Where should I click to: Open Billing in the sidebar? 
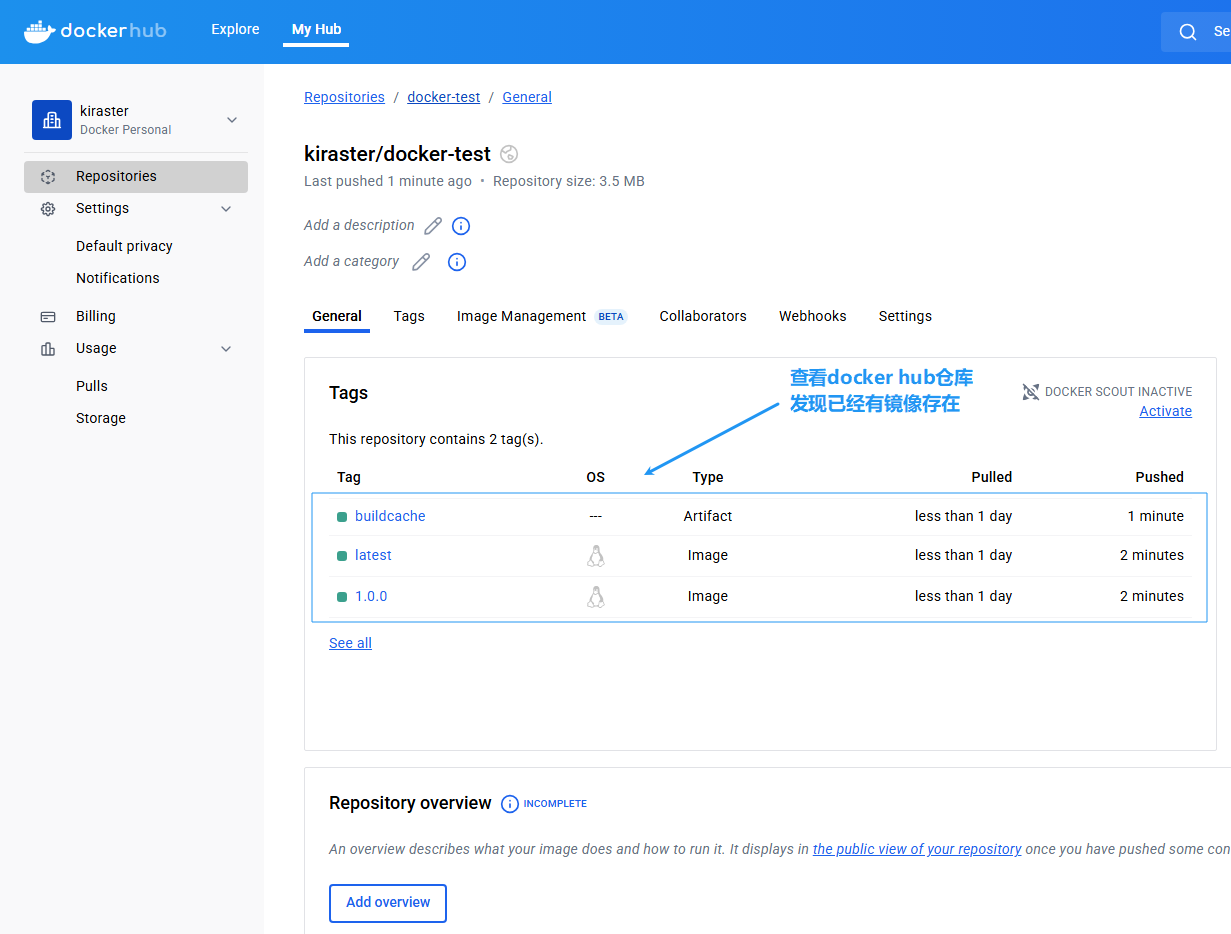point(96,316)
